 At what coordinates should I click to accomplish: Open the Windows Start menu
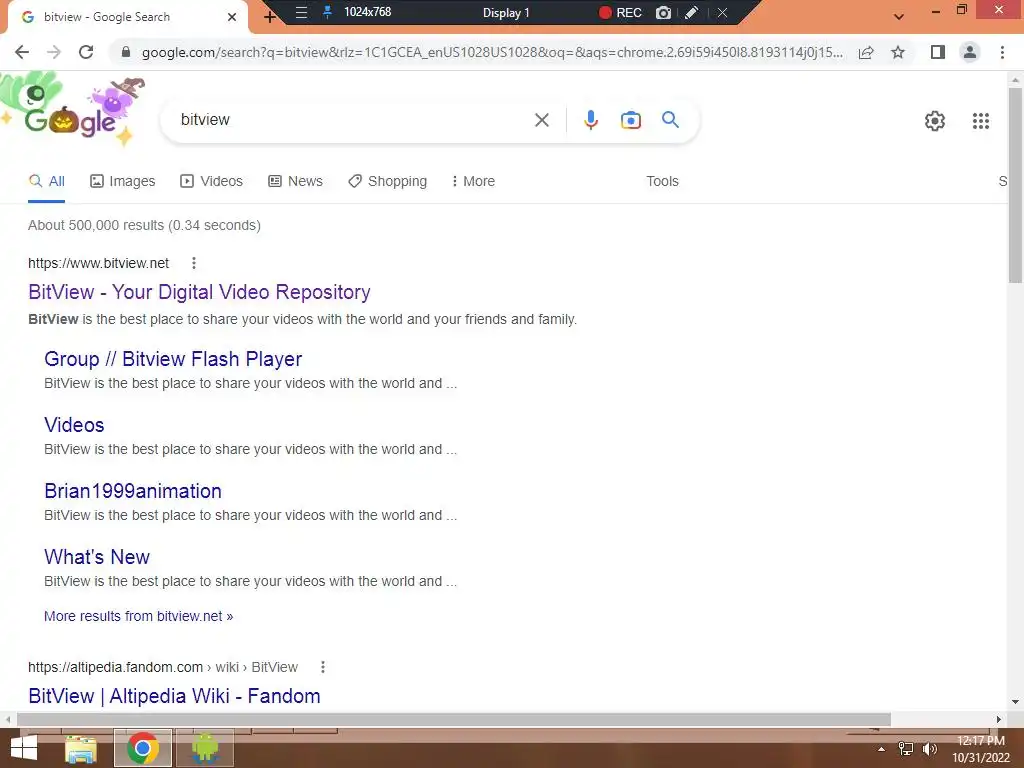click(x=24, y=748)
